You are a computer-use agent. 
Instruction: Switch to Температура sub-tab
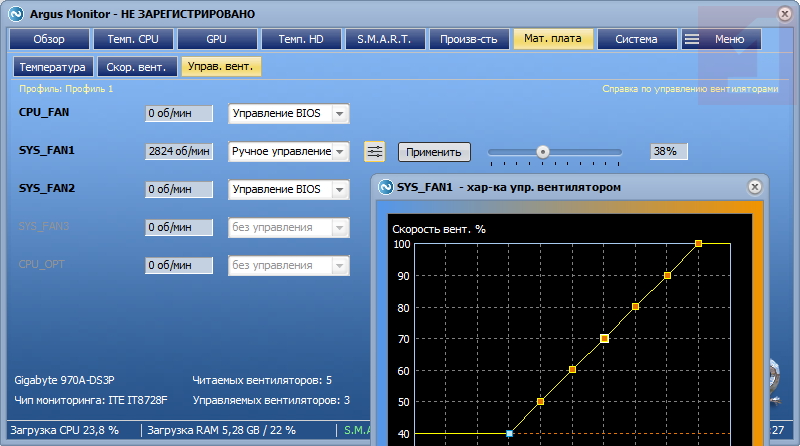pyautogui.click(x=53, y=67)
